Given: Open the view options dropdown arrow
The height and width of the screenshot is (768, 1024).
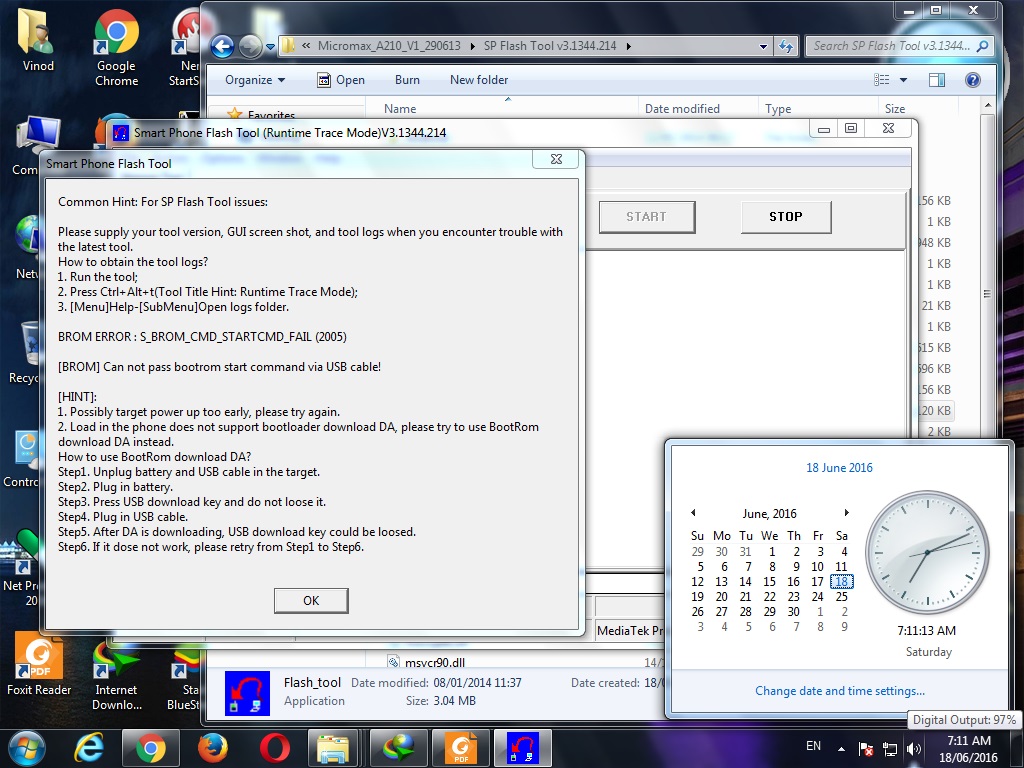Looking at the screenshot, I should [x=904, y=80].
